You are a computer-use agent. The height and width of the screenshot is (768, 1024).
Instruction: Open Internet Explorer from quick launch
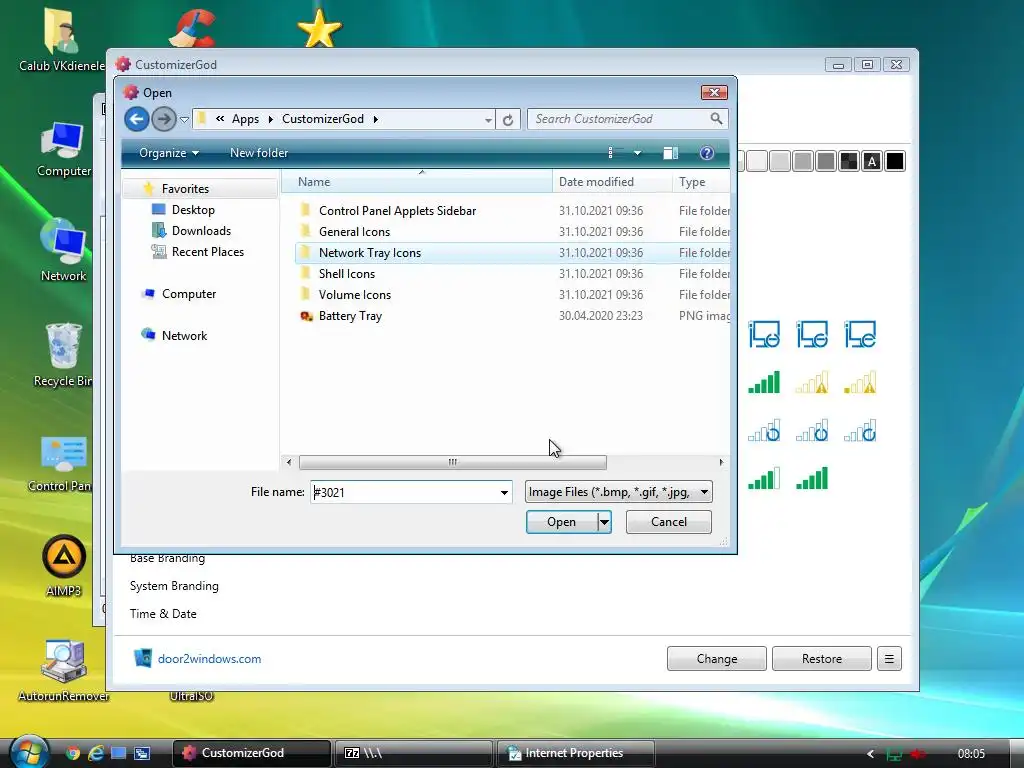95,753
